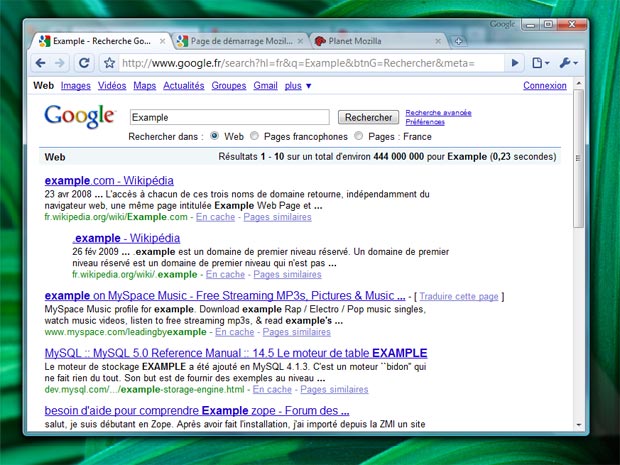This screenshot has height=465, width=620.
Task: Click the vertical scrollbar thumb
Action: click(x=578, y=158)
